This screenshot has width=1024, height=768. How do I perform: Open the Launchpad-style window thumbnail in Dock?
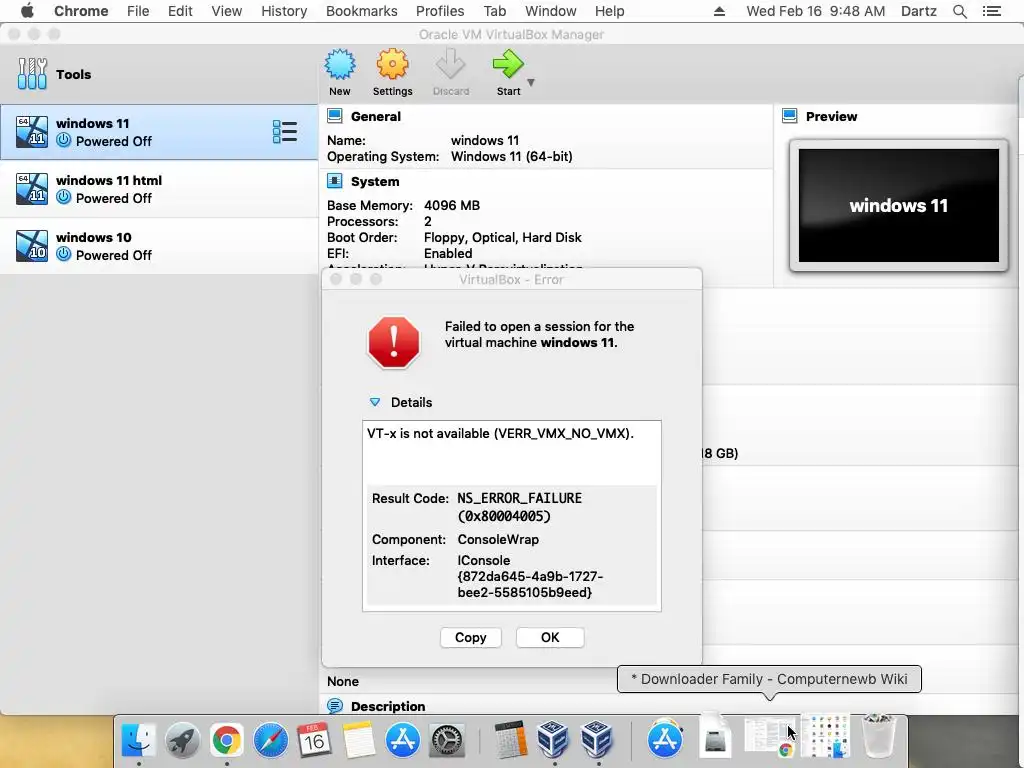coord(825,737)
